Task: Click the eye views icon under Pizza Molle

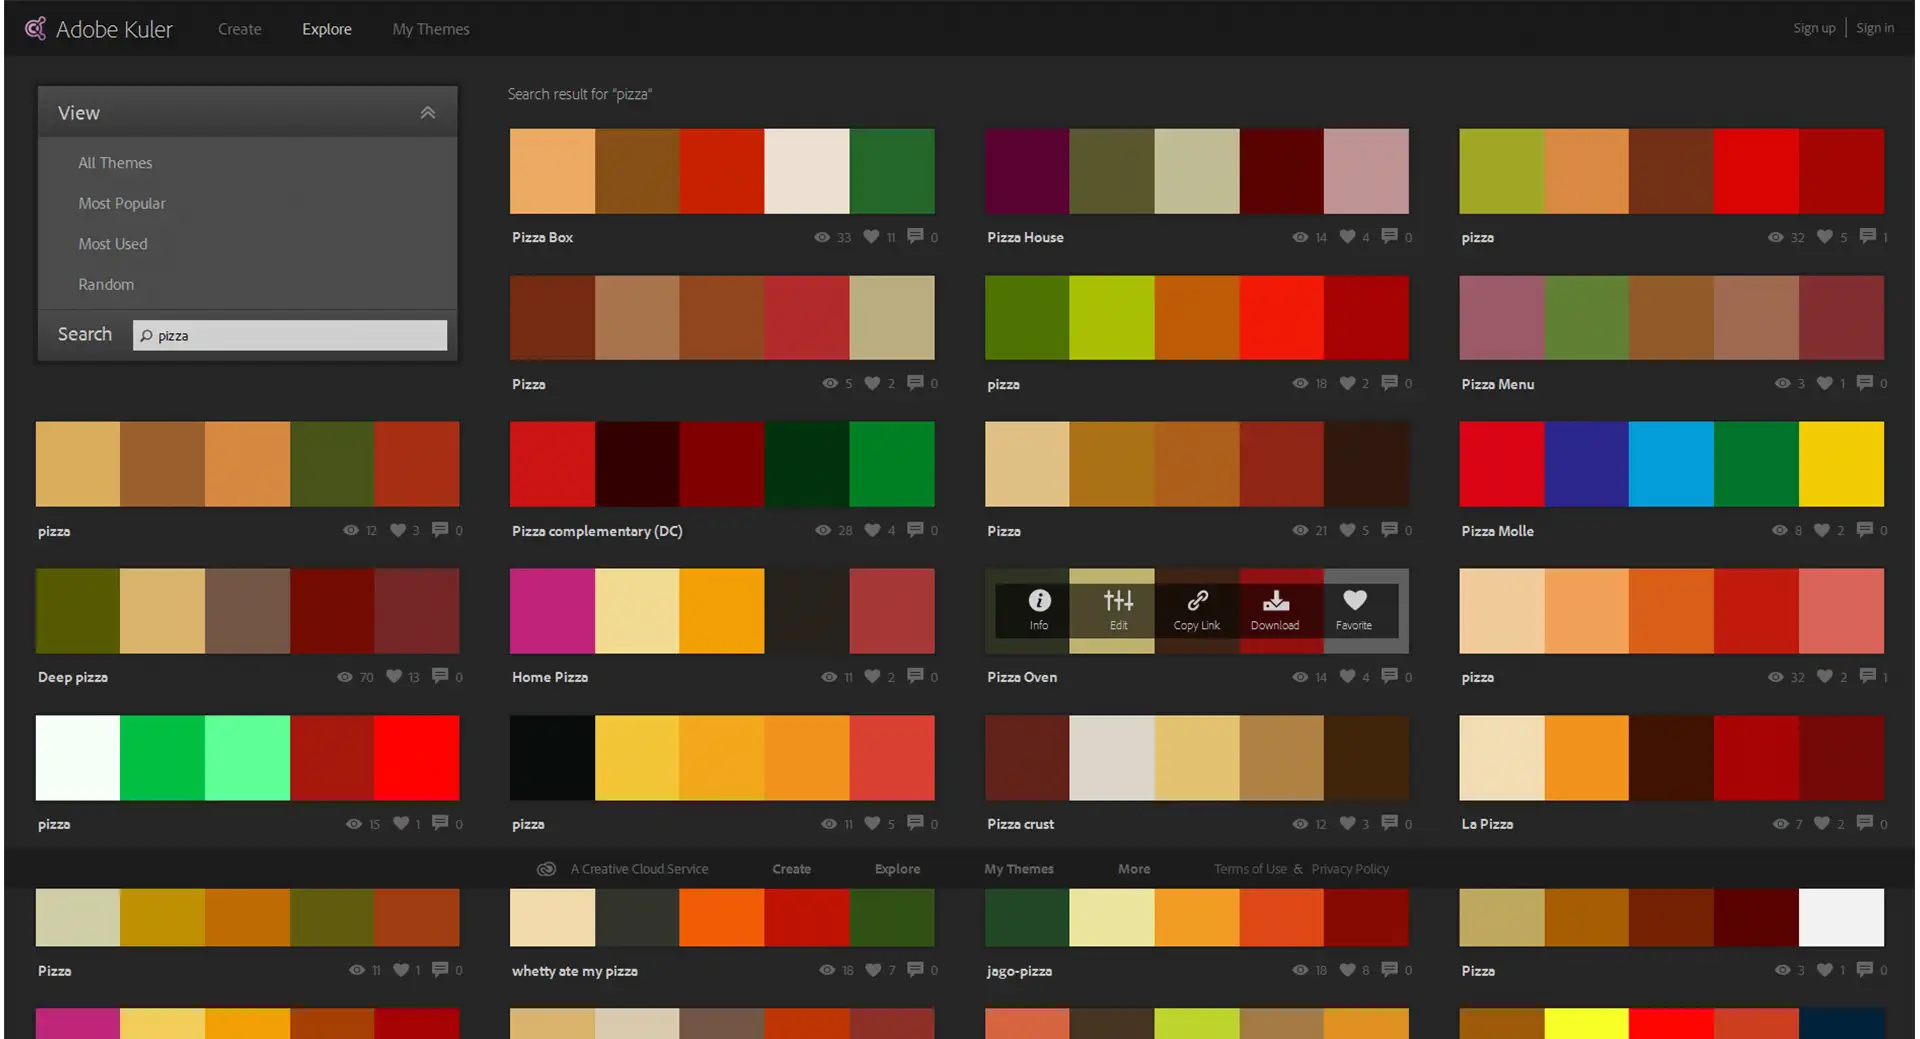Action: [x=1779, y=531]
